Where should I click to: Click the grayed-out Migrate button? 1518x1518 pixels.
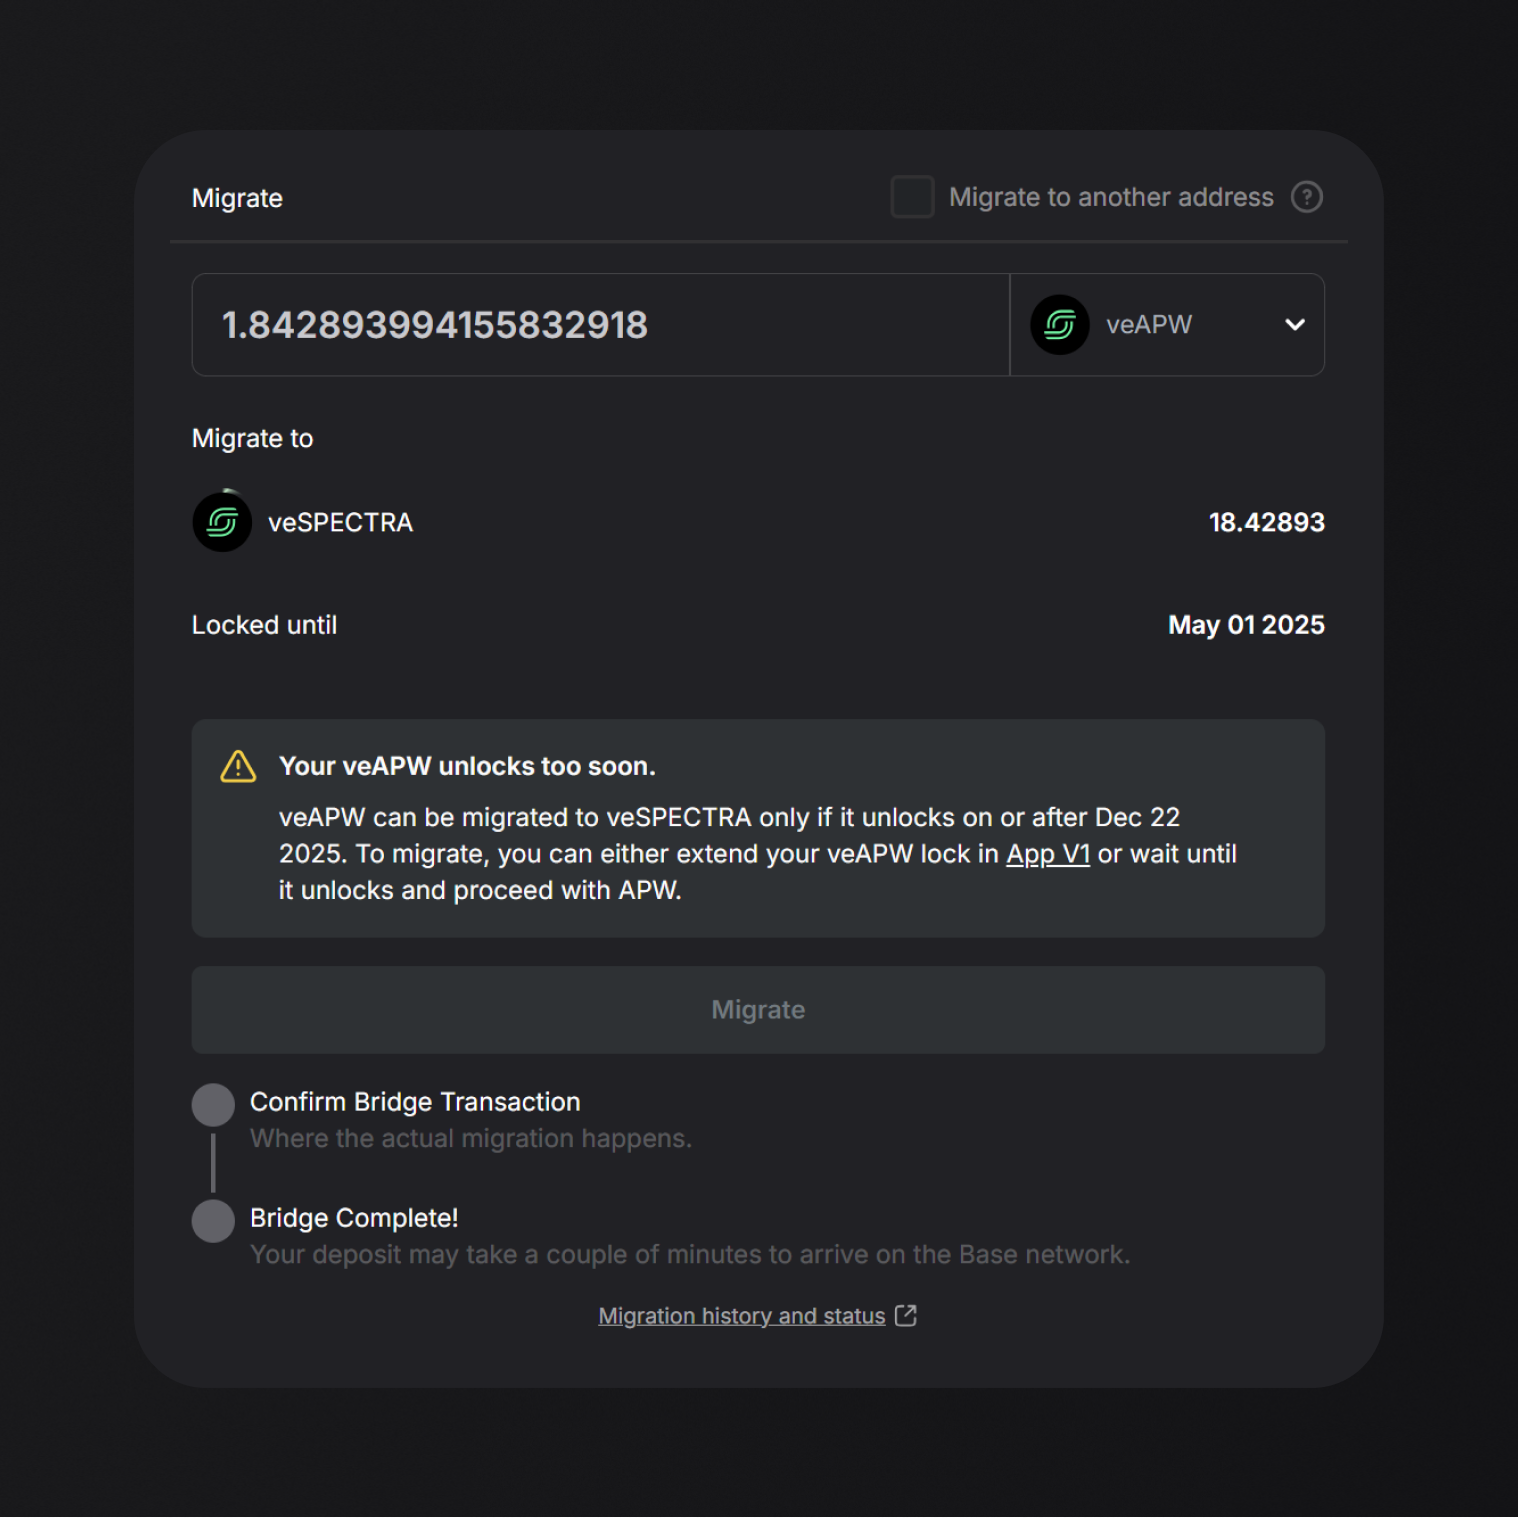[x=758, y=1010]
